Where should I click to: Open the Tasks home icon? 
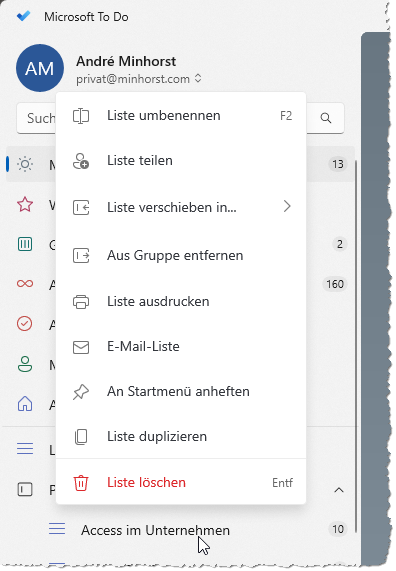pyautogui.click(x=25, y=404)
